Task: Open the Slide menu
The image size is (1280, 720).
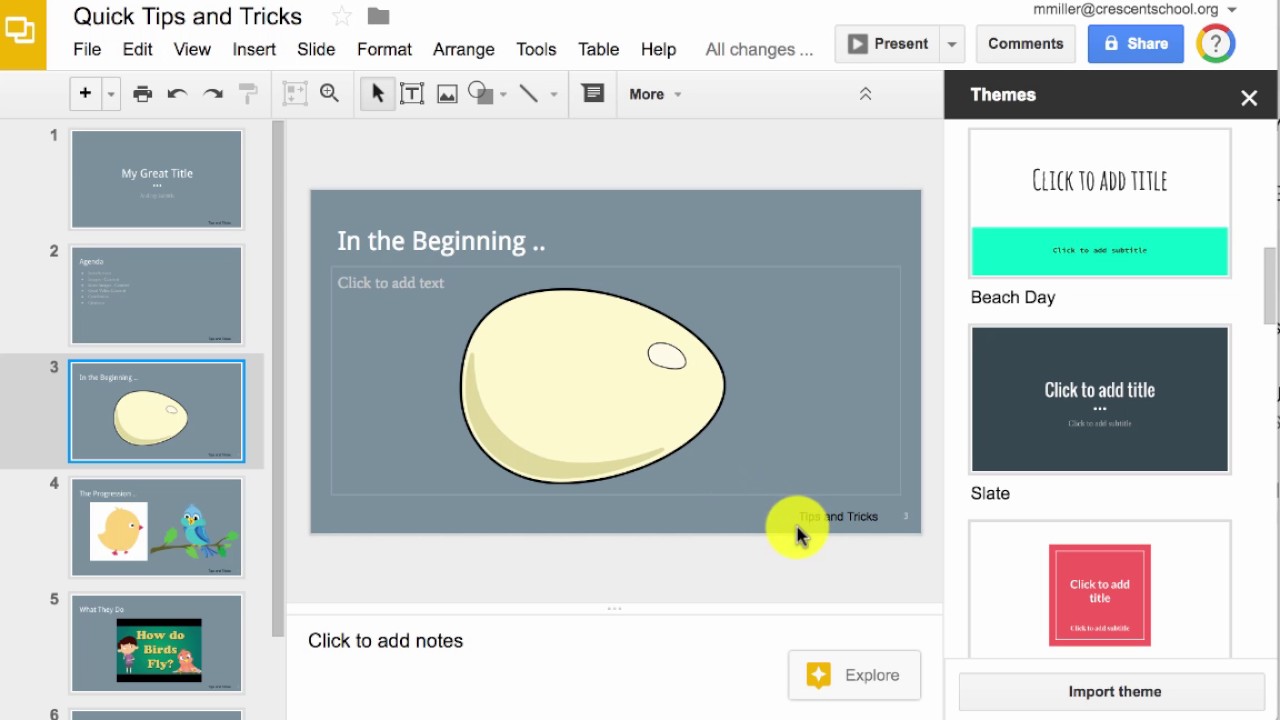Action: tap(316, 49)
